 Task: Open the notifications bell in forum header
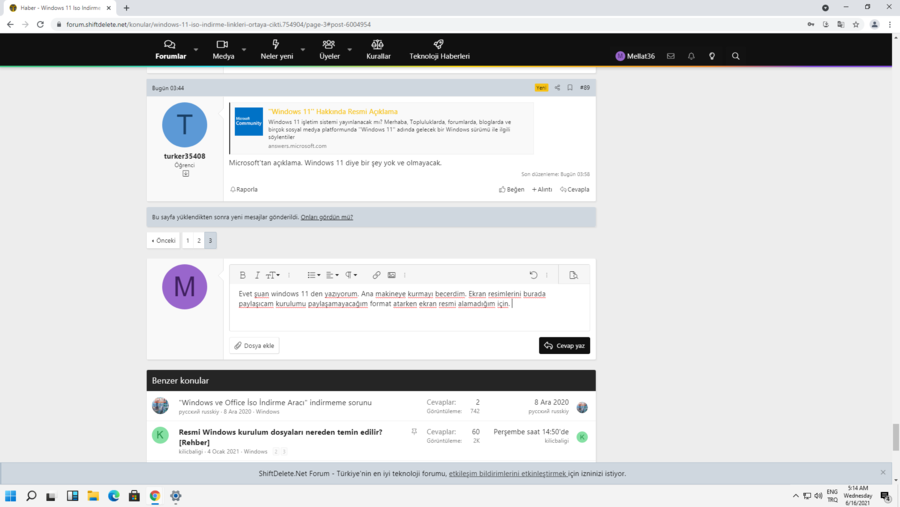691,56
